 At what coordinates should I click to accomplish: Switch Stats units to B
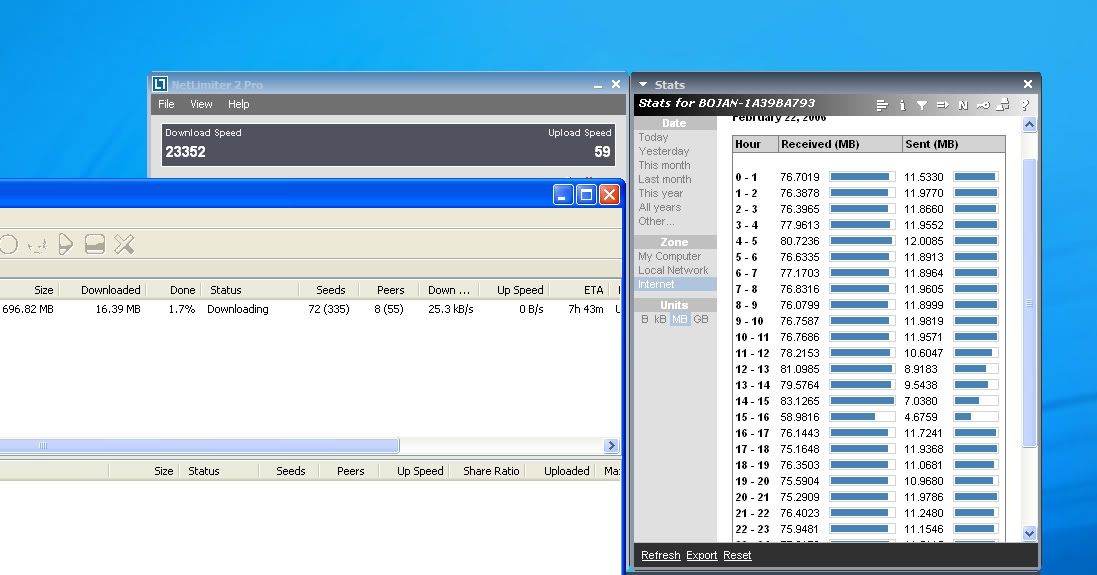644,319
